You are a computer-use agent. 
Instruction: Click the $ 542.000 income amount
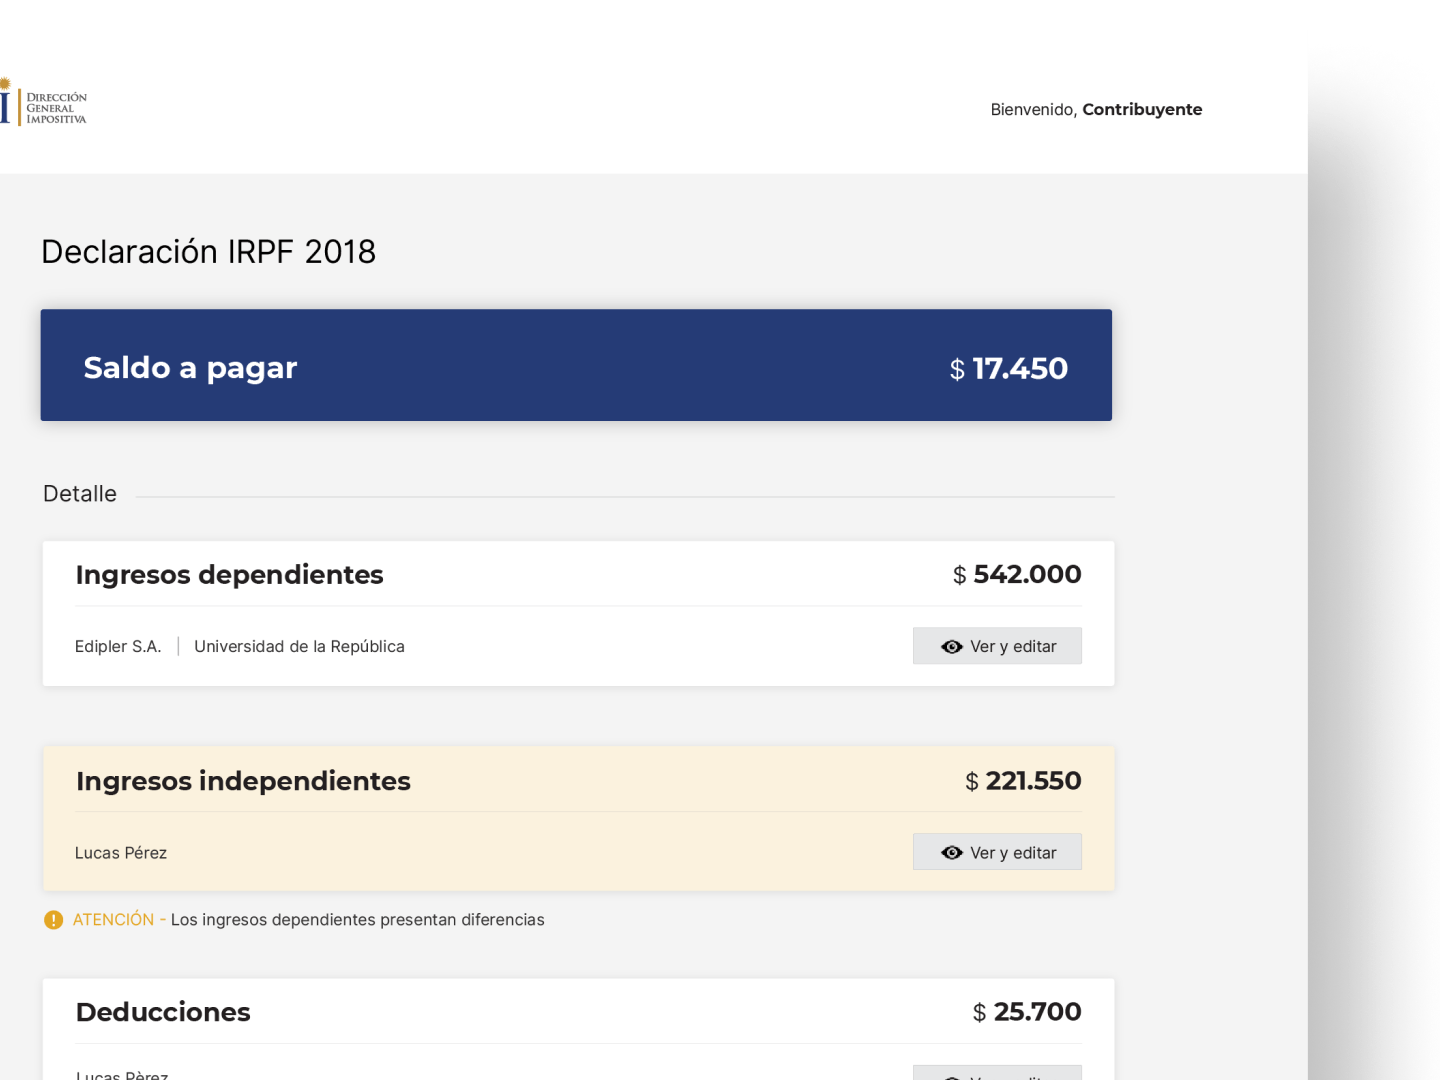tap(1017, 575)
